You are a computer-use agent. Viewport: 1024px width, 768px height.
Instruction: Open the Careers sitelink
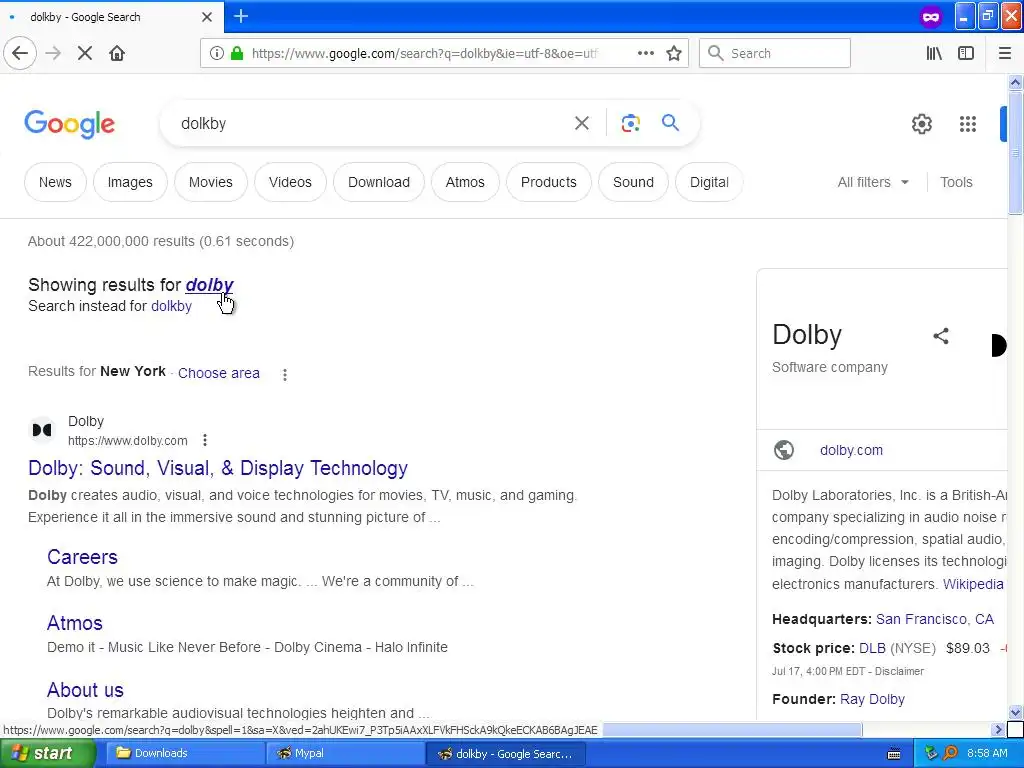(82, 556)
